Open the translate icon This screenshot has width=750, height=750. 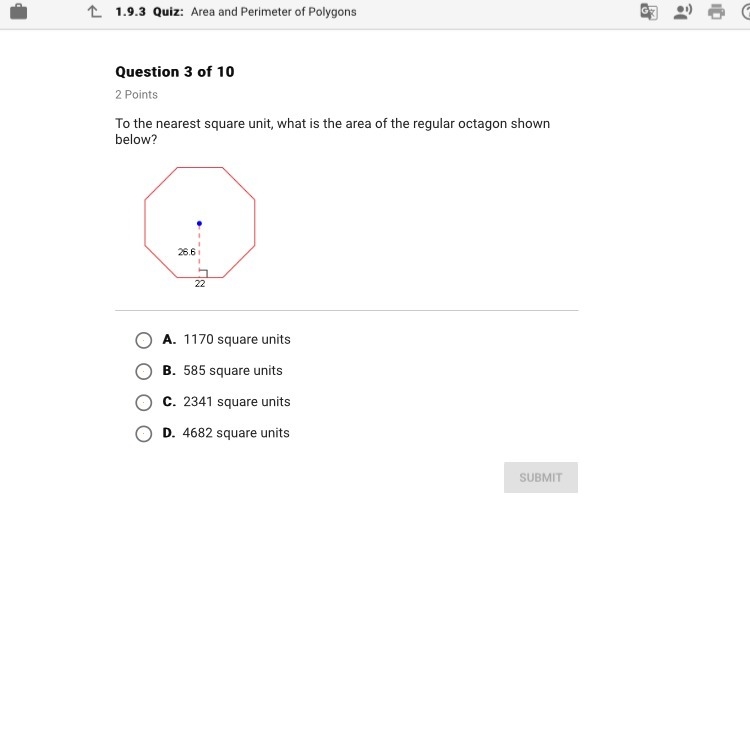tap(649, 11)
